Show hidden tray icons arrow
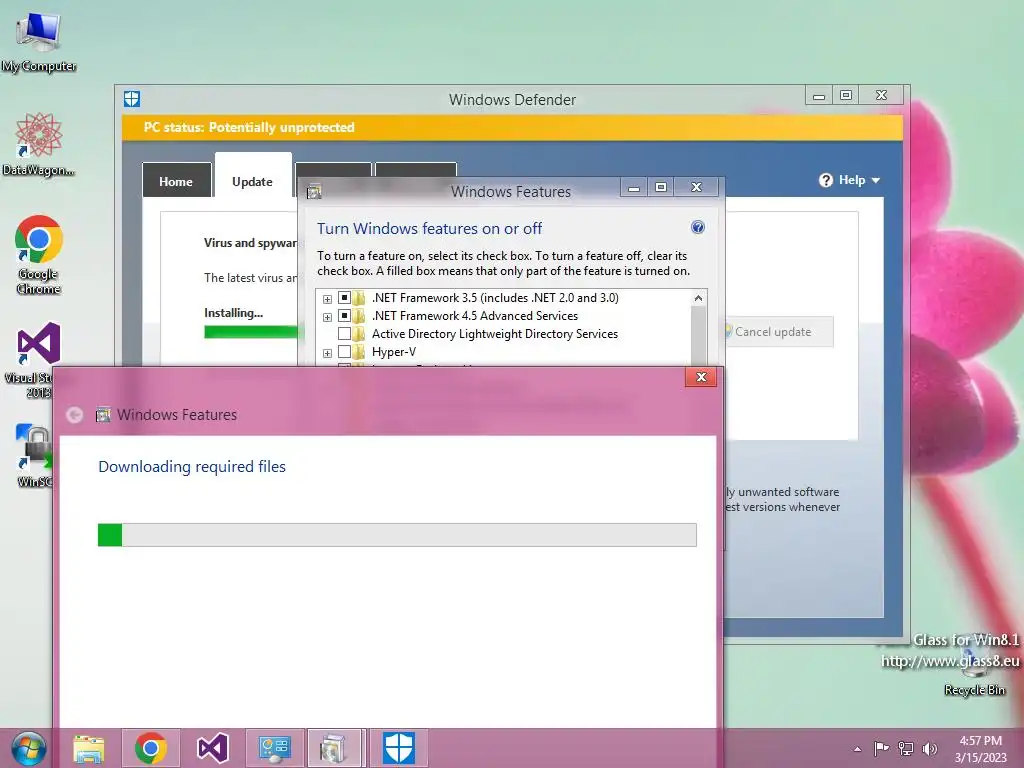This screenshot has width=1024, height=768. click(857, 749)
